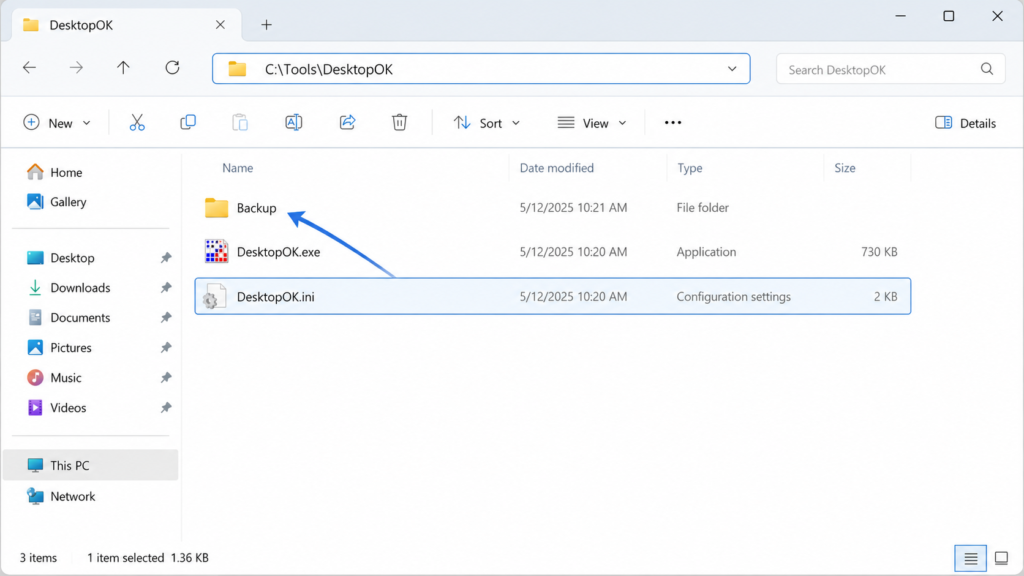1024x576 pixels.
Task: Open the Sort options dropdown
Action: click(x=487, y=123)
